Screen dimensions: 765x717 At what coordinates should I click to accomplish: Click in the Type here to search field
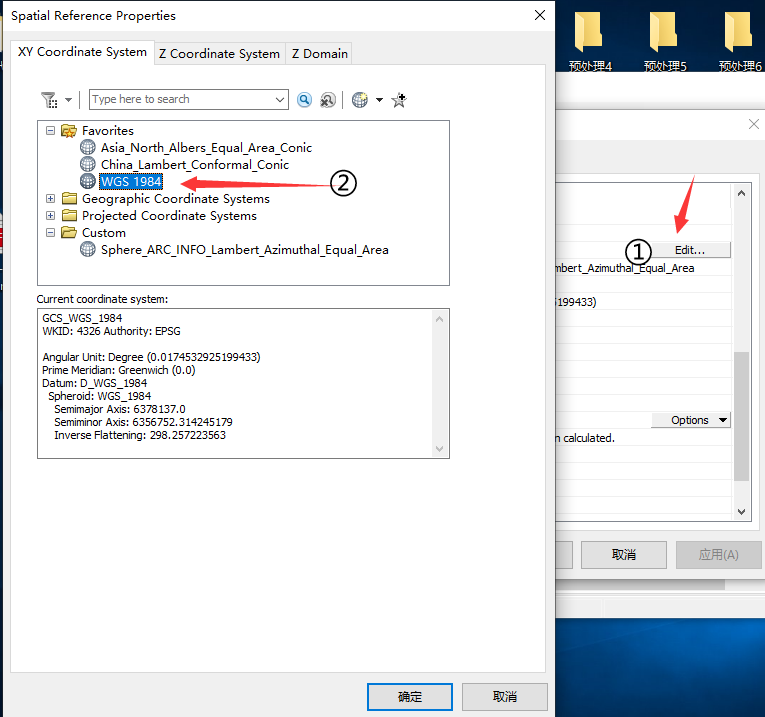[x=180, y=100]
